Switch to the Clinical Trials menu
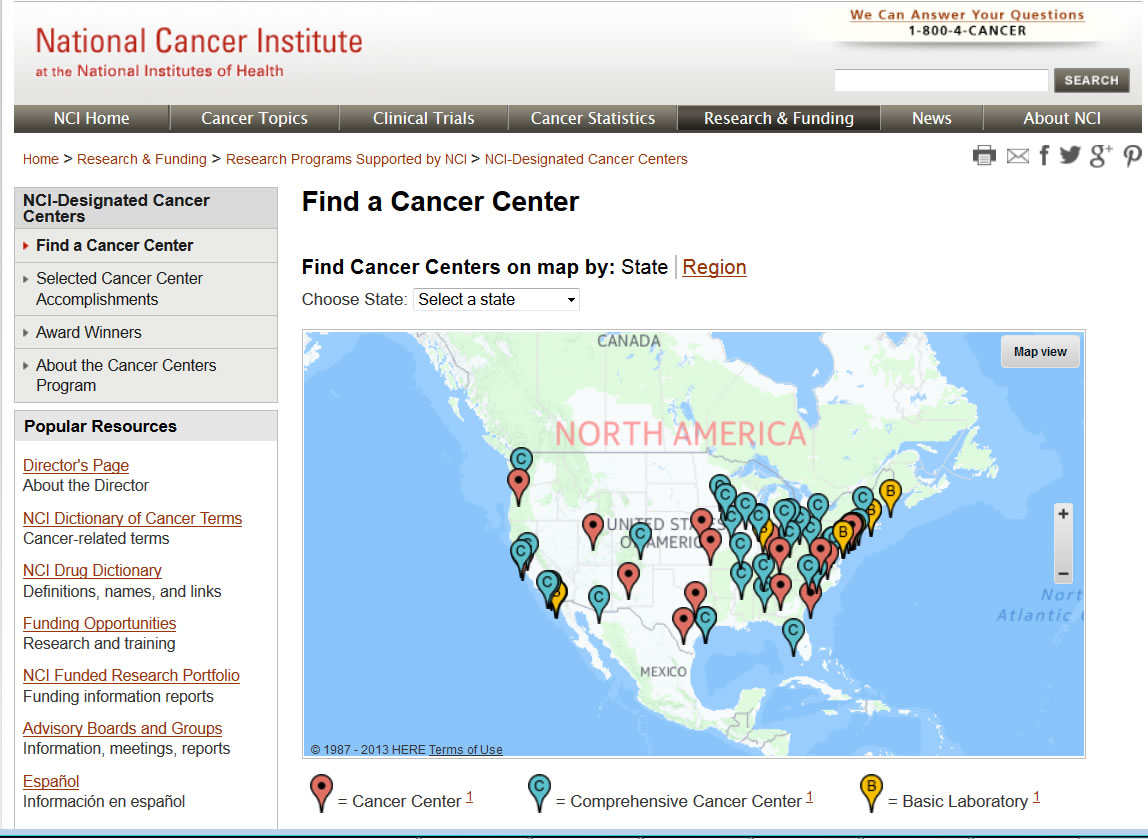 [x=423, y=118]
